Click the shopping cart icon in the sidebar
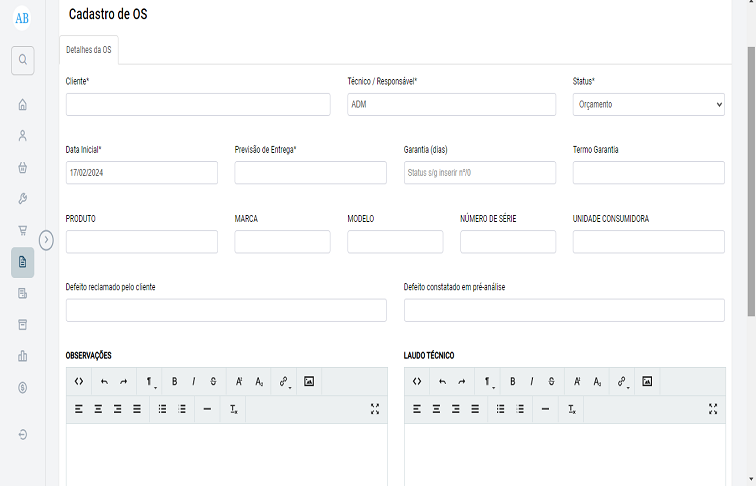This screenshot has width=756, height=486. (x=22, y=230)
